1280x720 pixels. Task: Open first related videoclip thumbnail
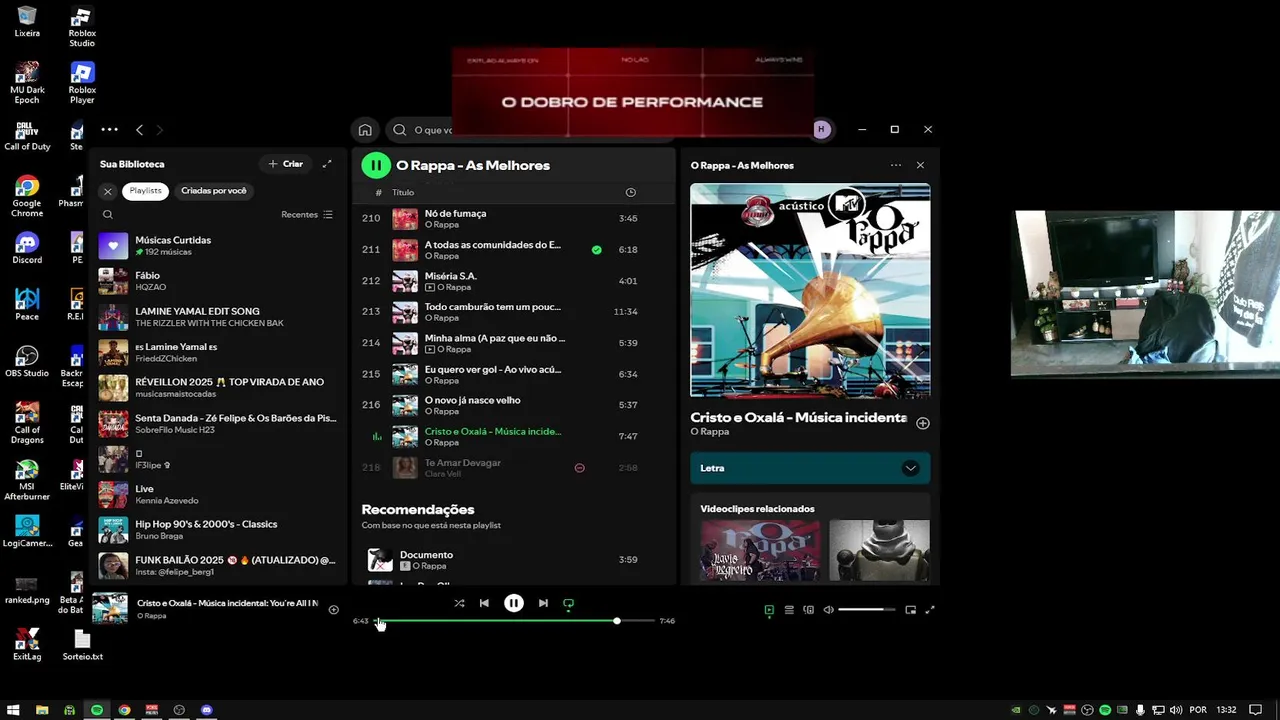point(760,550)
